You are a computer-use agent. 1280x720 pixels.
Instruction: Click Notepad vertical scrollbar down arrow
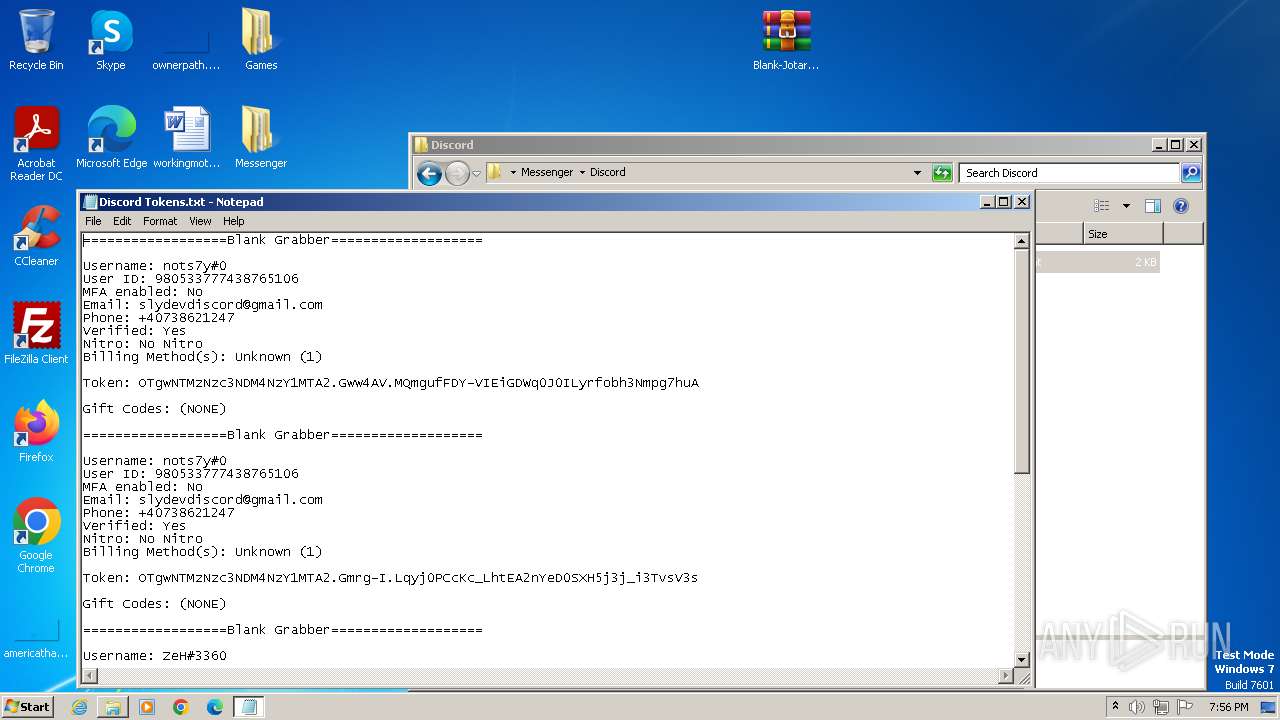[1021, 660]
